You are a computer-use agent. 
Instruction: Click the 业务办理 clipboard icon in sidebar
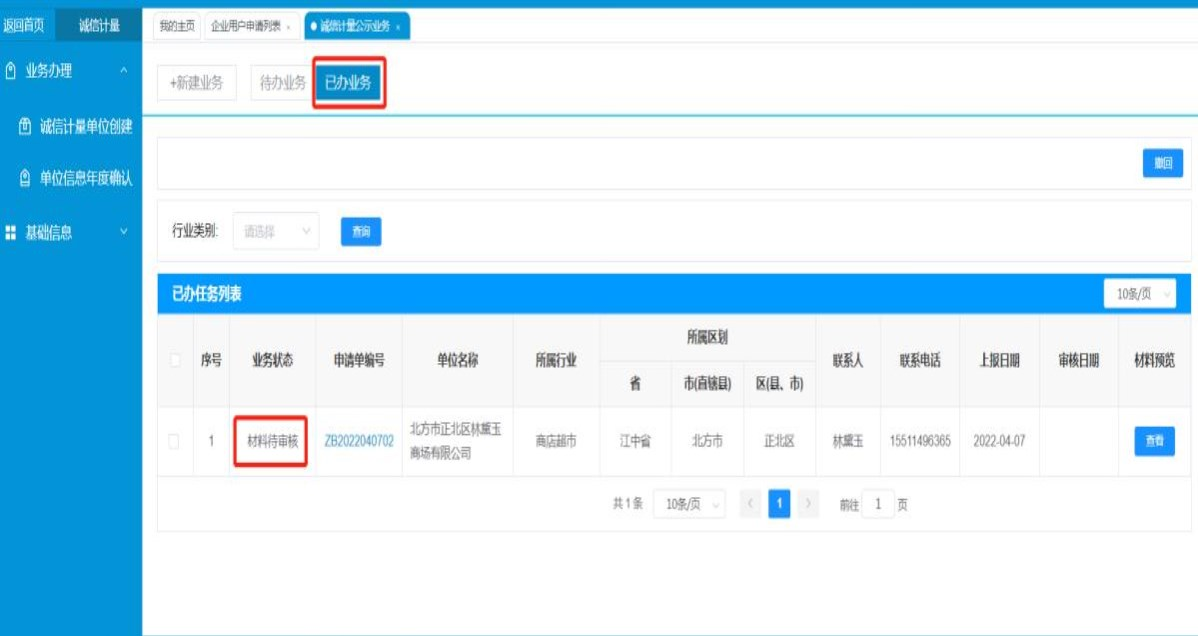pos(11,71)
